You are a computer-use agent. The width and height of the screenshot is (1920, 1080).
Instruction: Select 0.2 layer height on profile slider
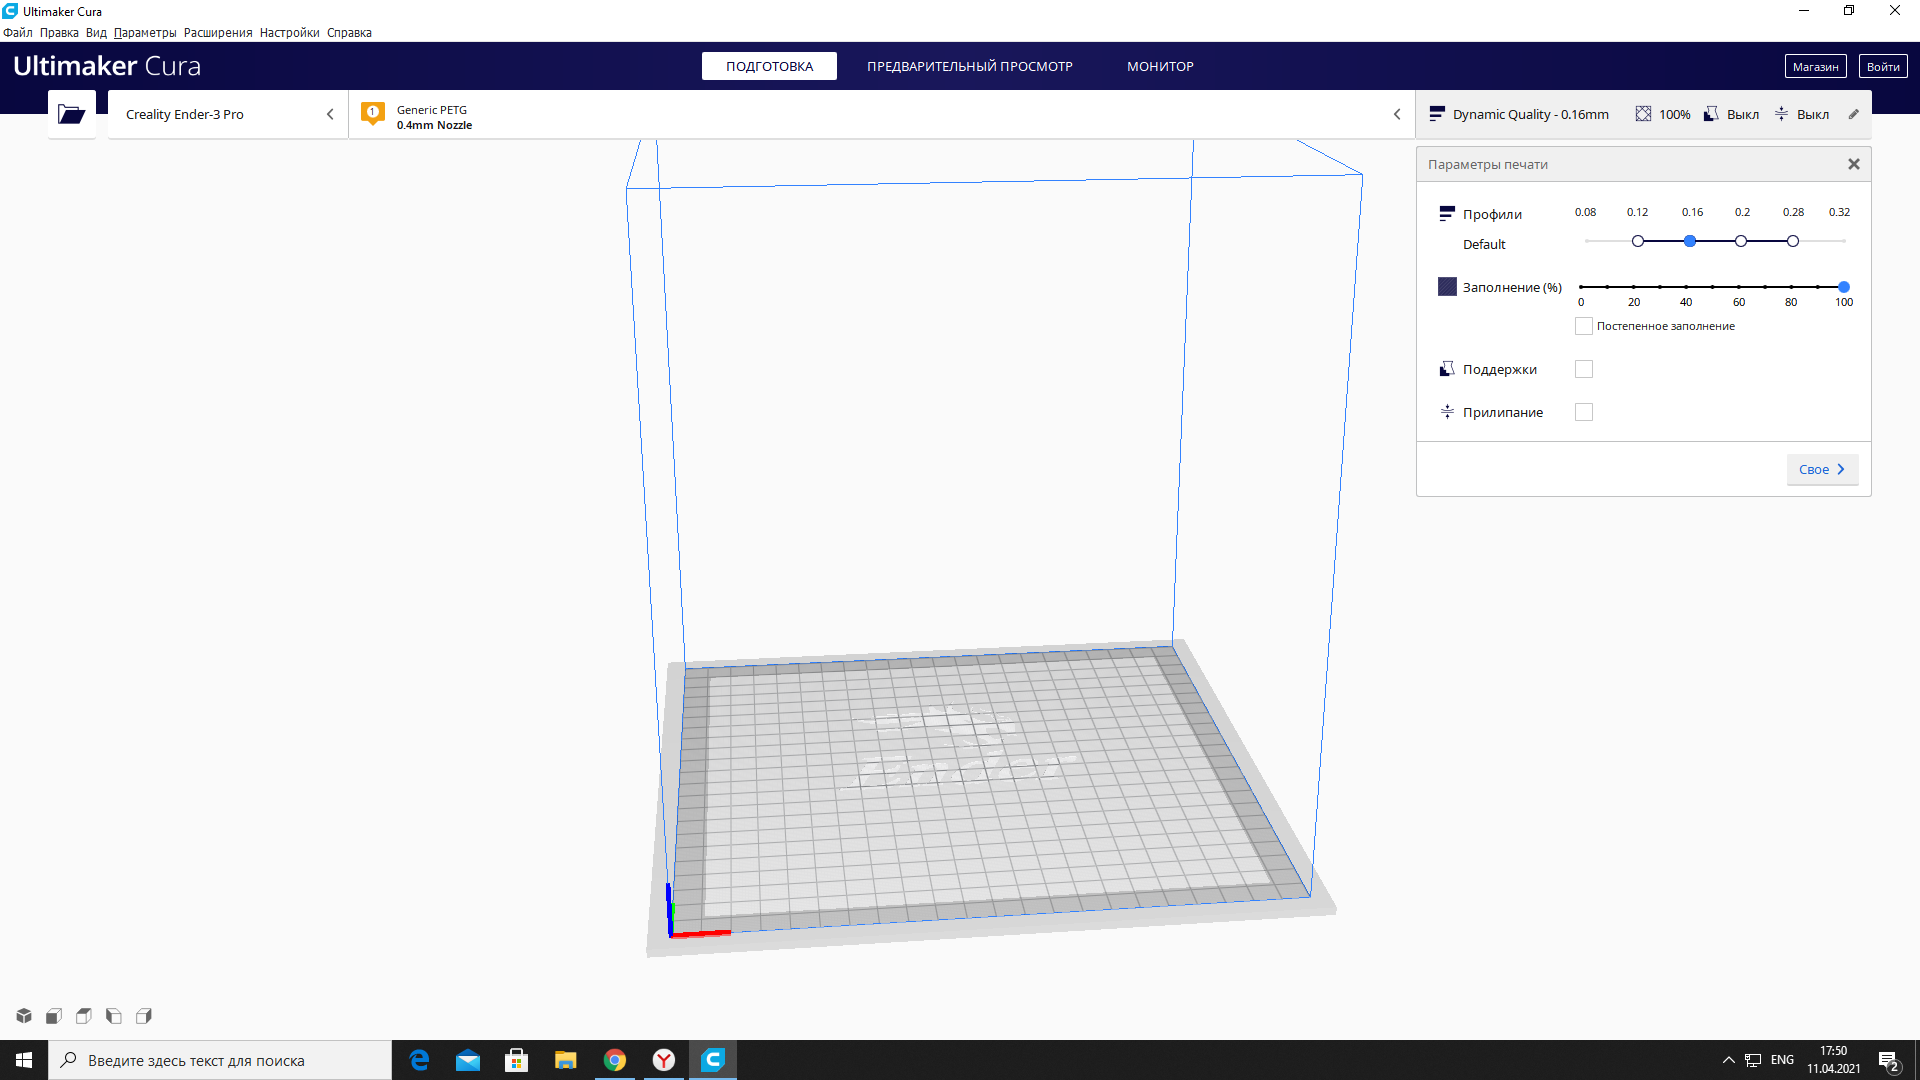tap(1741, 241)
